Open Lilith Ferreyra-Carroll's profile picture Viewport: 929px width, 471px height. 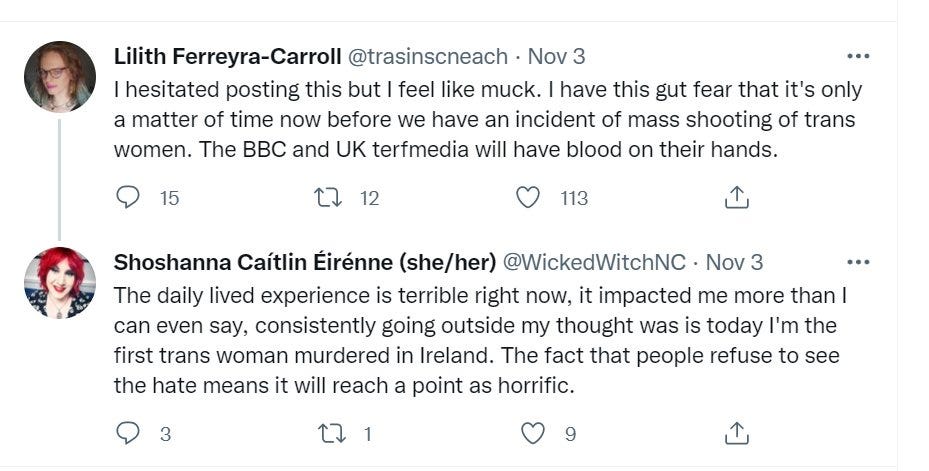point(60,77)
